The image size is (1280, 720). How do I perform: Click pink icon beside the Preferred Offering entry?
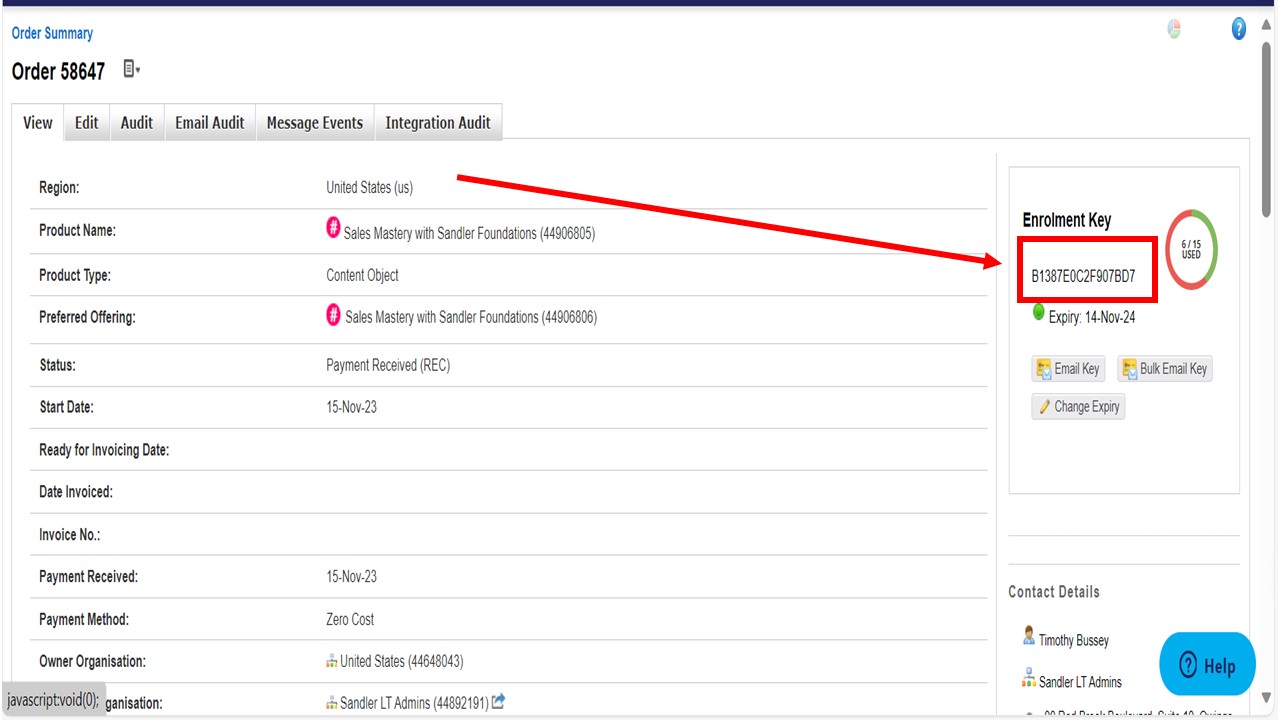click(x=333, y=315)
